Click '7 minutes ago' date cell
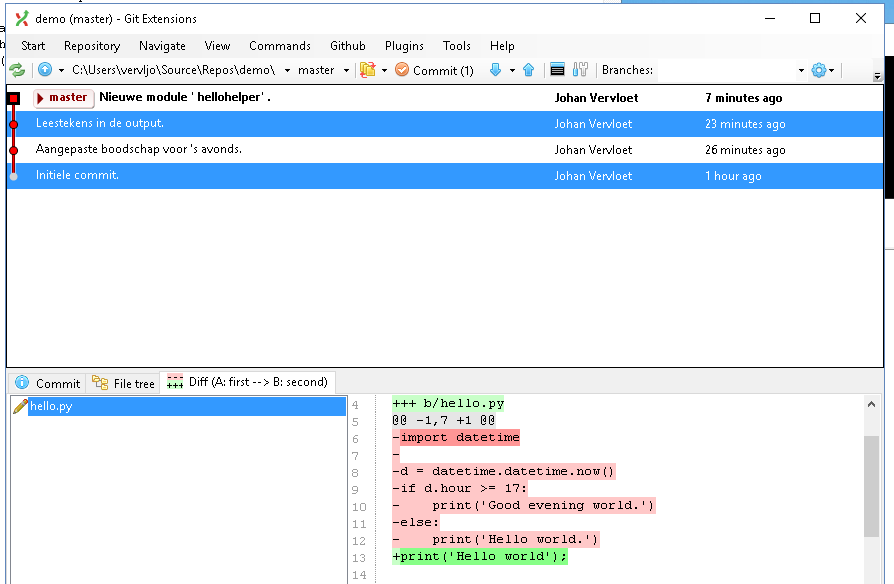894x584 pixels. click(743, 98)
